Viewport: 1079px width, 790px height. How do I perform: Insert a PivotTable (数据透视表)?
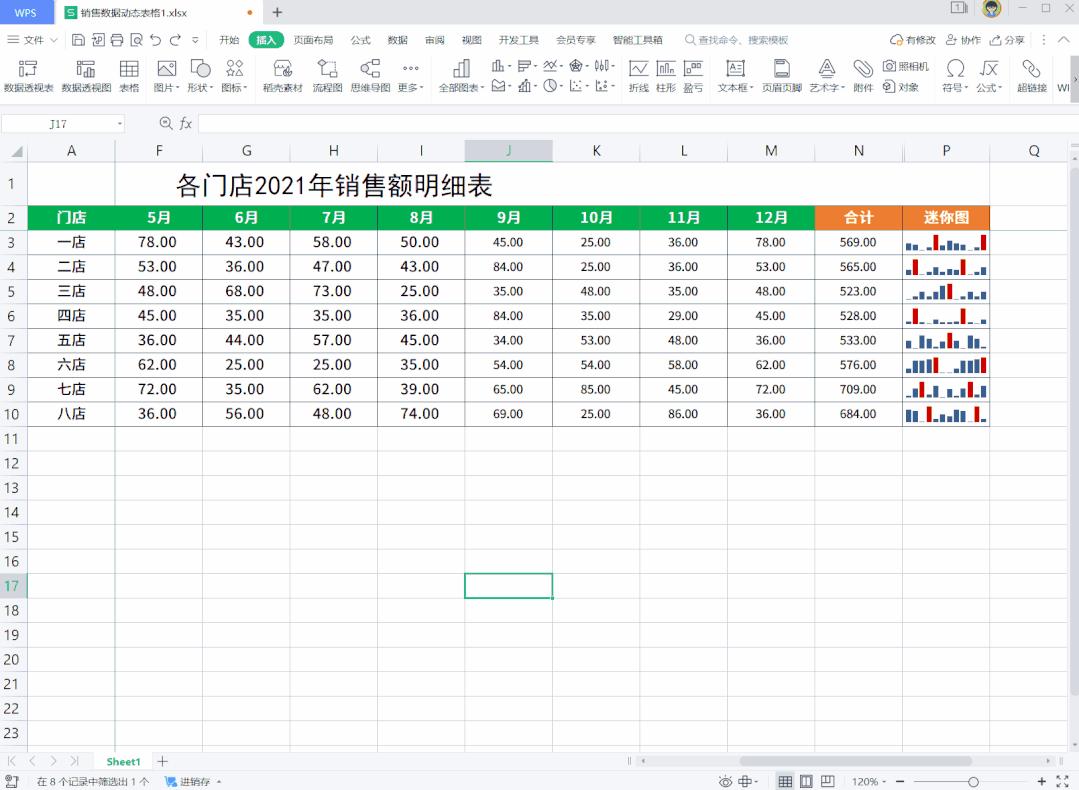point(27,78)
